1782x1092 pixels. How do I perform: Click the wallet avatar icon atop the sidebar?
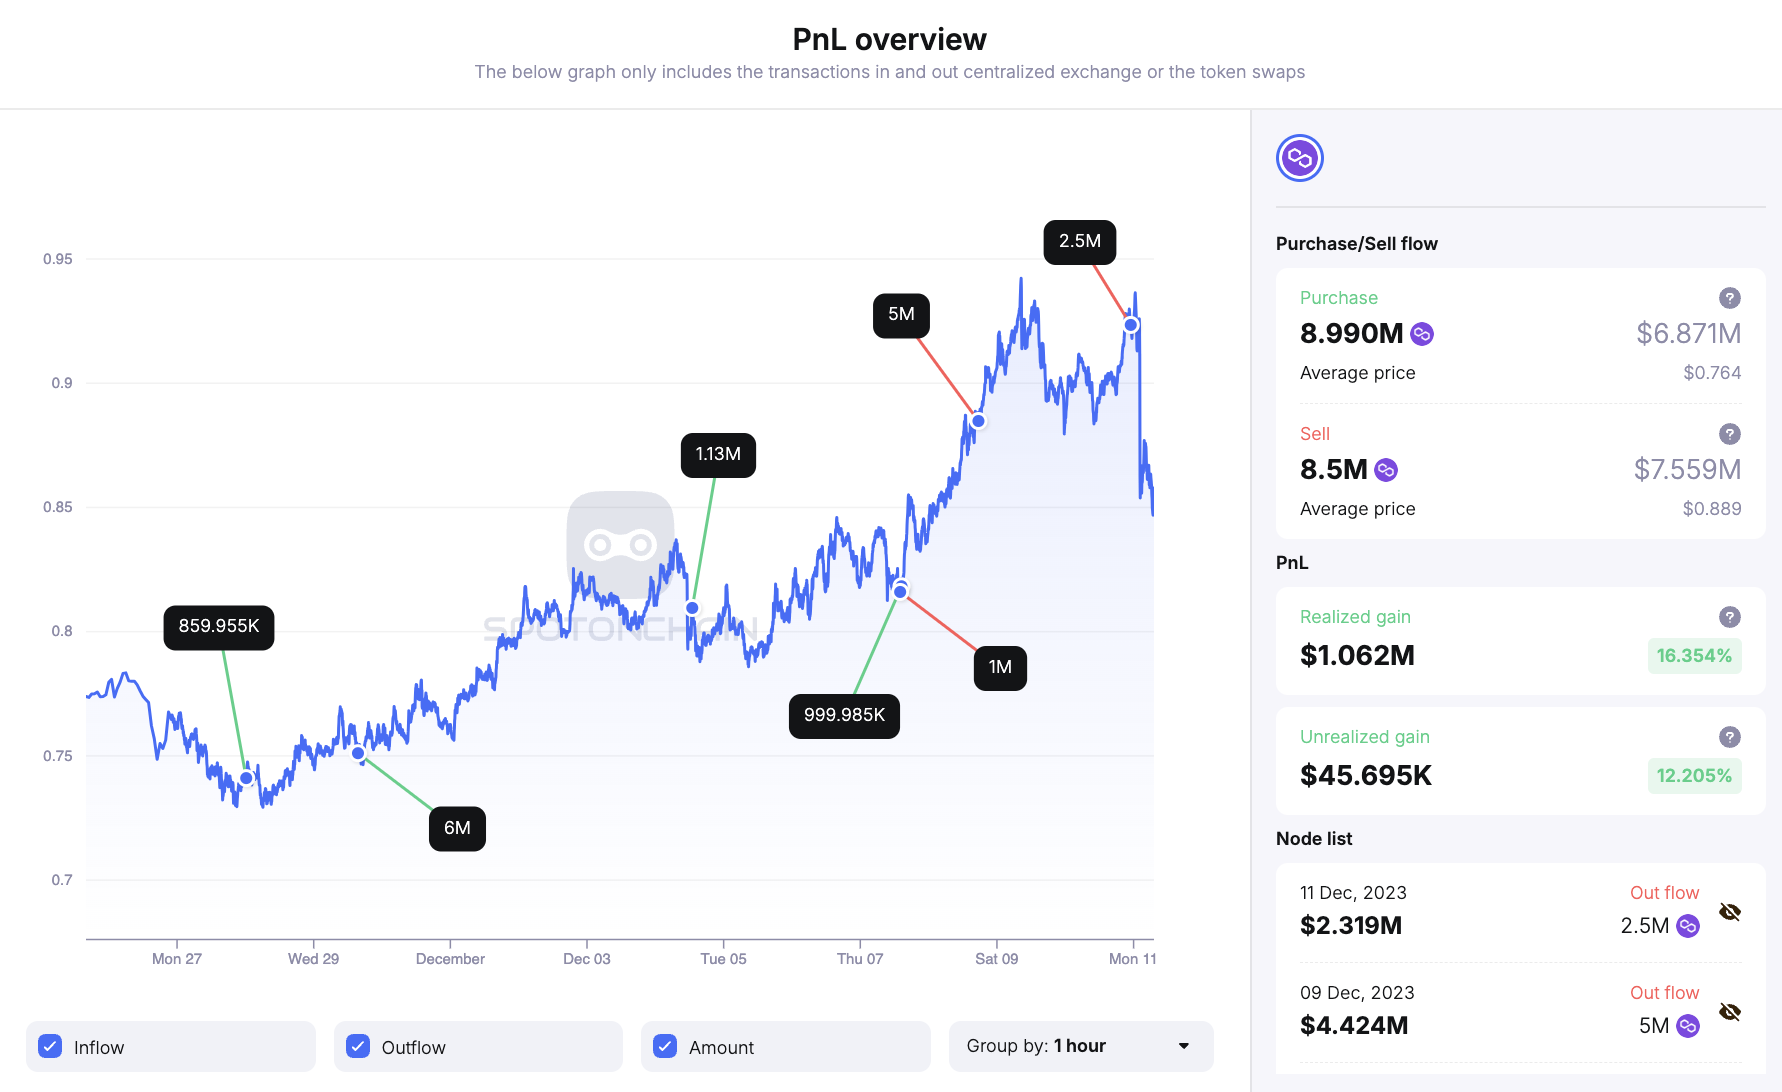1298,157
